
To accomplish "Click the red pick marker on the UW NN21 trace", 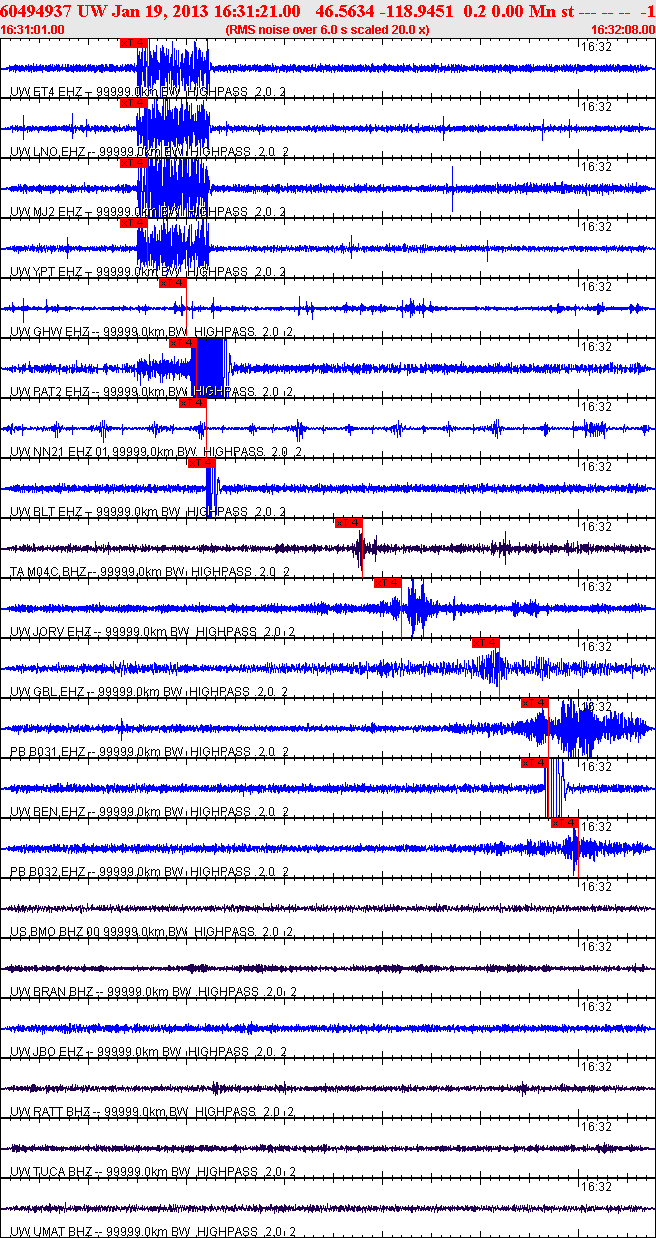I will pyautogui.click(x=193, y=403).
